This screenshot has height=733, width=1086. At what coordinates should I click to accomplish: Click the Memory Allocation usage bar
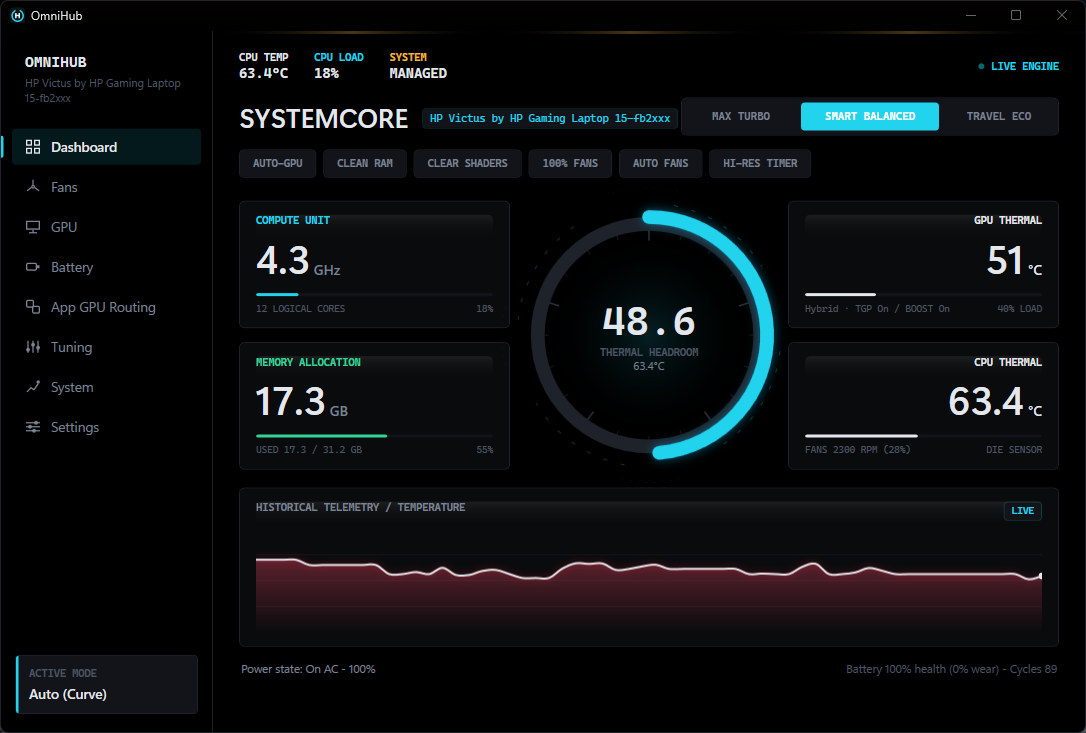[375, 436]
